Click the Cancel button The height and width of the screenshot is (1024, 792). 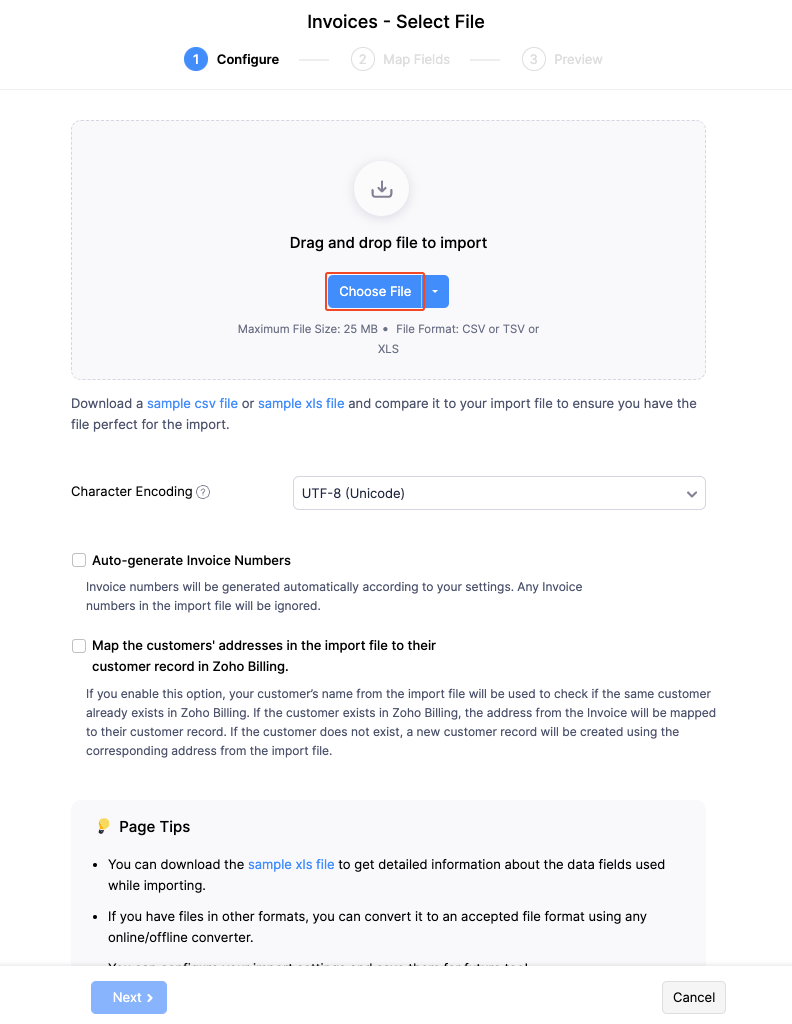693,997
